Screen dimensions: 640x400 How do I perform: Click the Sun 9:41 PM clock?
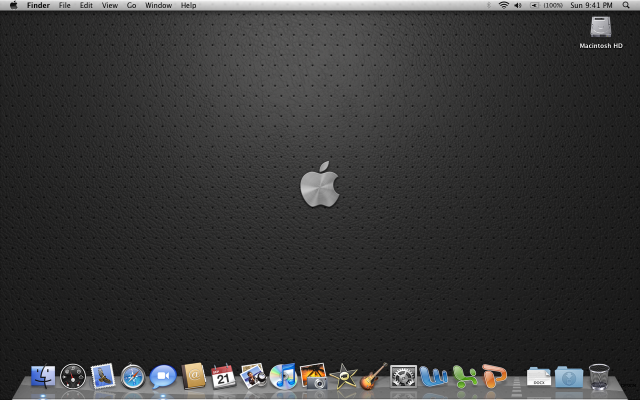591,5
